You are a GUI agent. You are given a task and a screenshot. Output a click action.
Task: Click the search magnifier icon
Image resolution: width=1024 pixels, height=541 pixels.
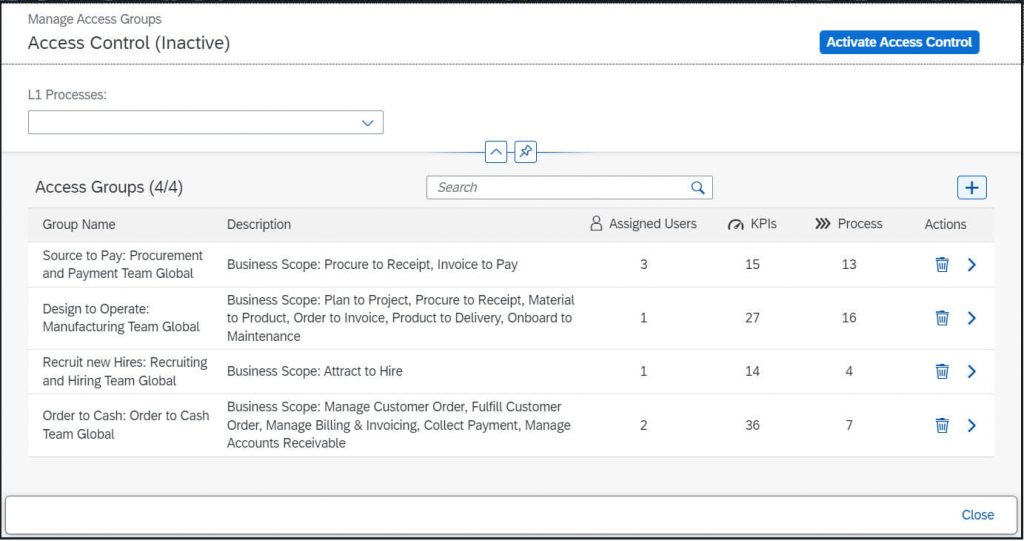click(697, 188)
